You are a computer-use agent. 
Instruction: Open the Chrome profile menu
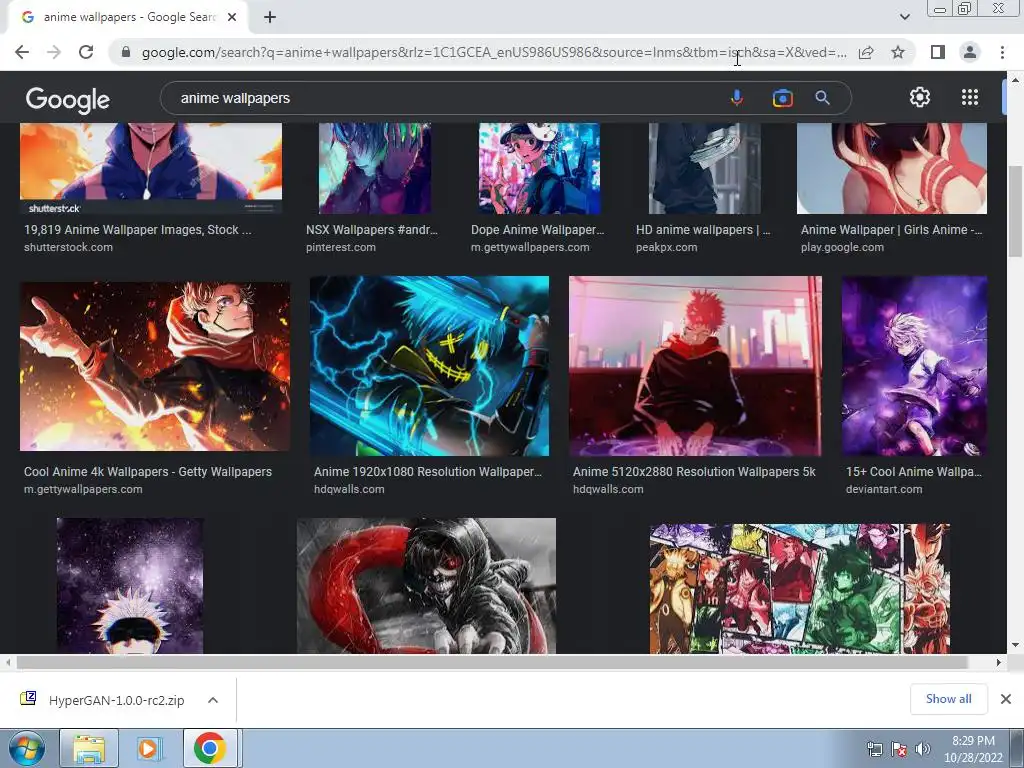click(x=970, y=52)
